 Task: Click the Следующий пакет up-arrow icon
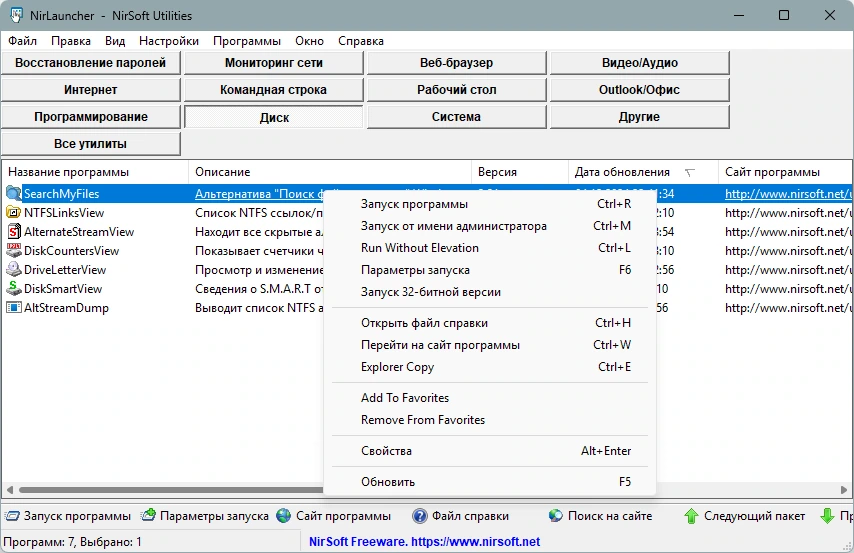tap(691, 515)
